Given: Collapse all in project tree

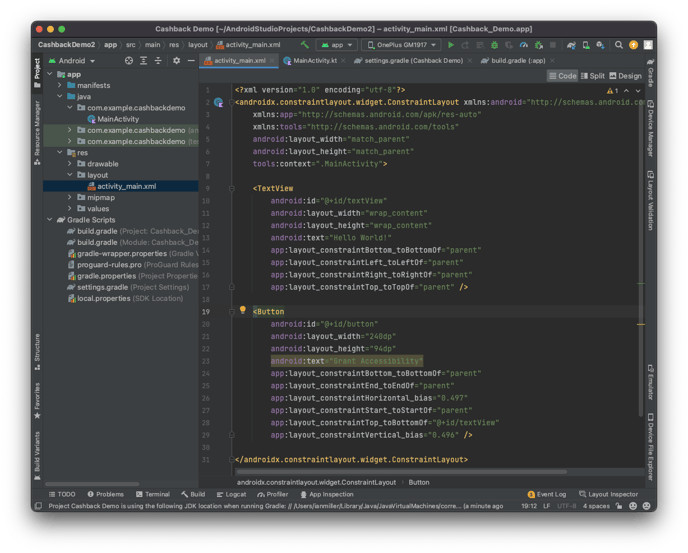Looking at the screenshot, I should 159,61.
